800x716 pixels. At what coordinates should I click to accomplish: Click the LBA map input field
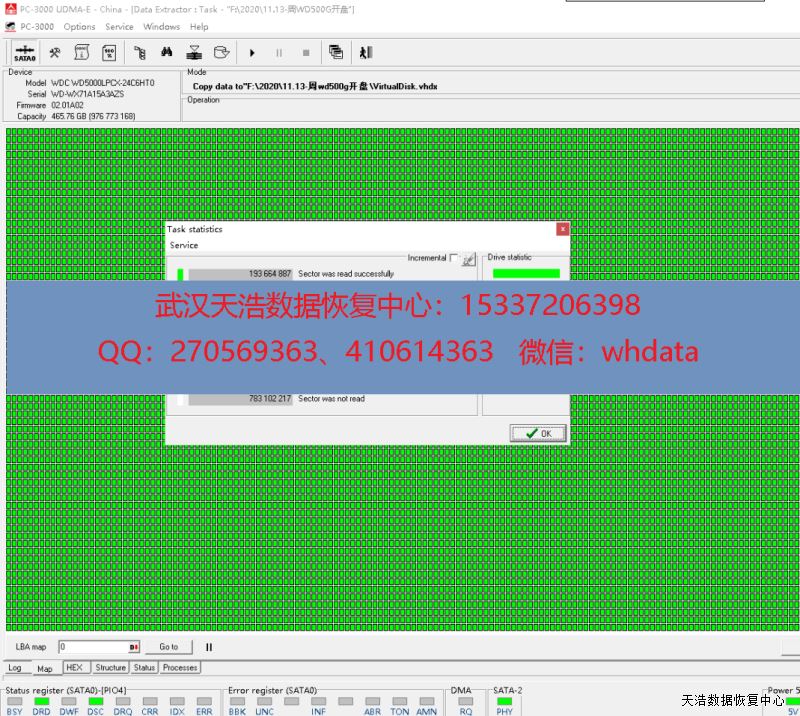coord(98,647)
